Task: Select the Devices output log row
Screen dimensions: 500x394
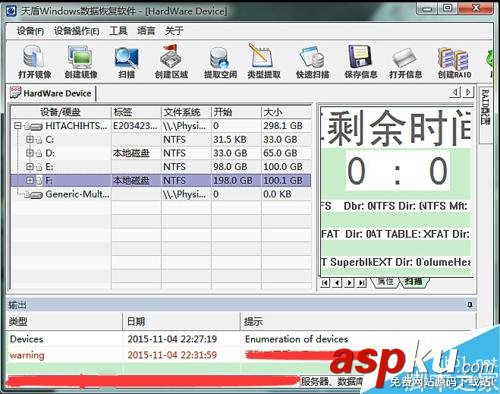Action: [241, 339]
